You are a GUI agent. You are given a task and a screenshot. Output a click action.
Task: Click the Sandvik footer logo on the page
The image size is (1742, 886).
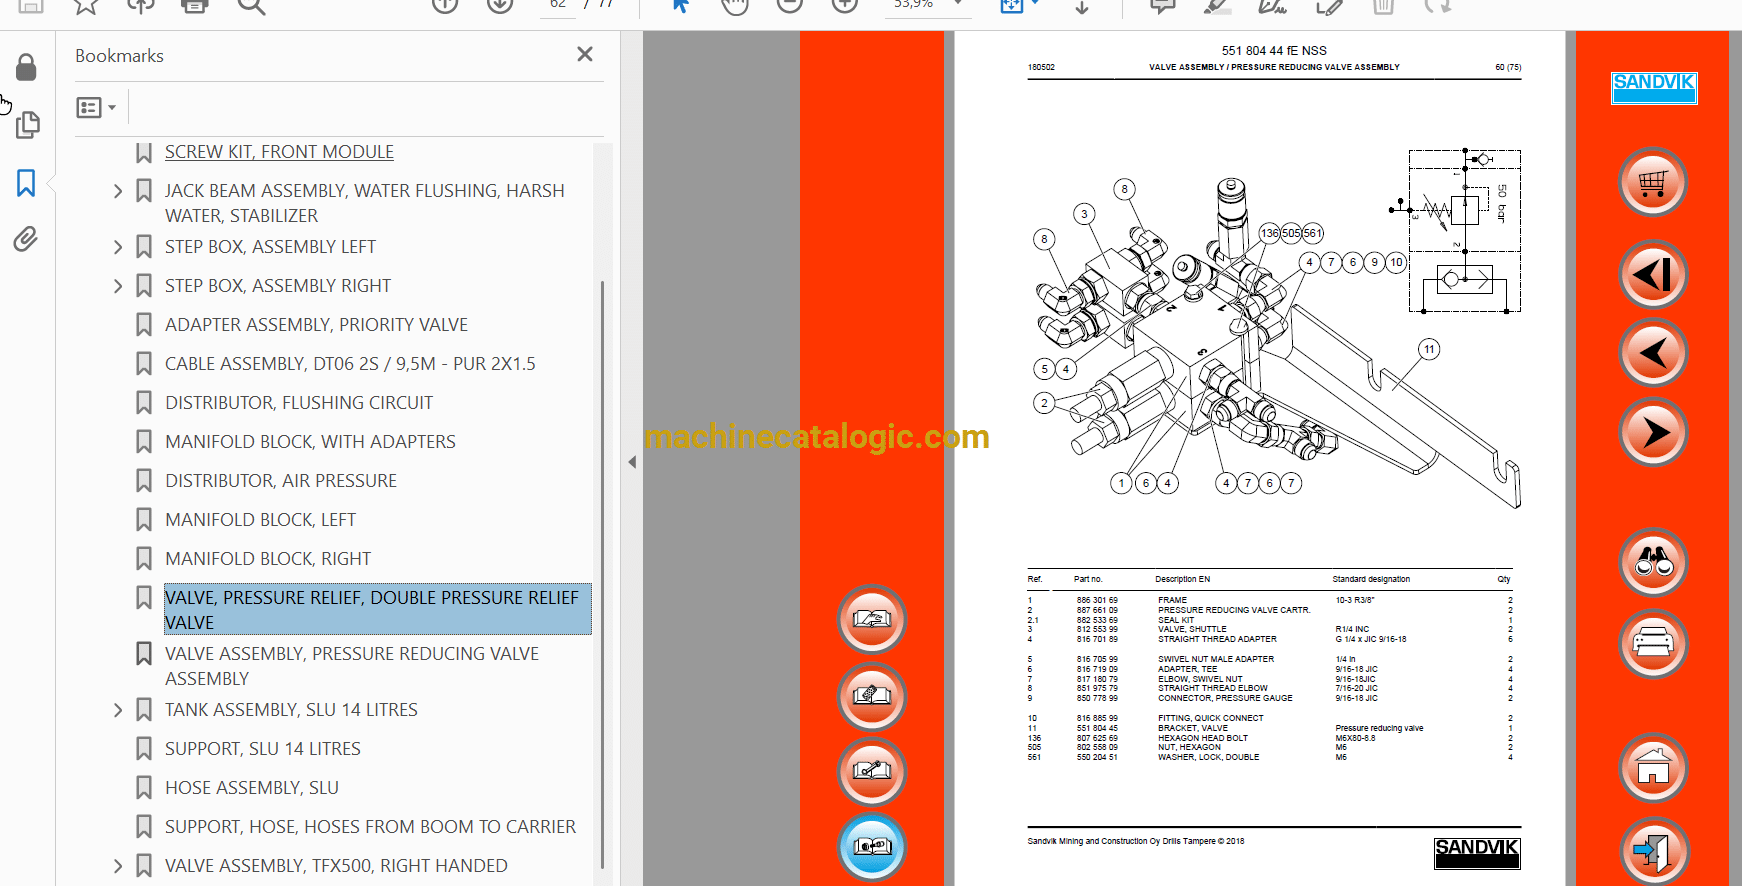[1477, 852]
